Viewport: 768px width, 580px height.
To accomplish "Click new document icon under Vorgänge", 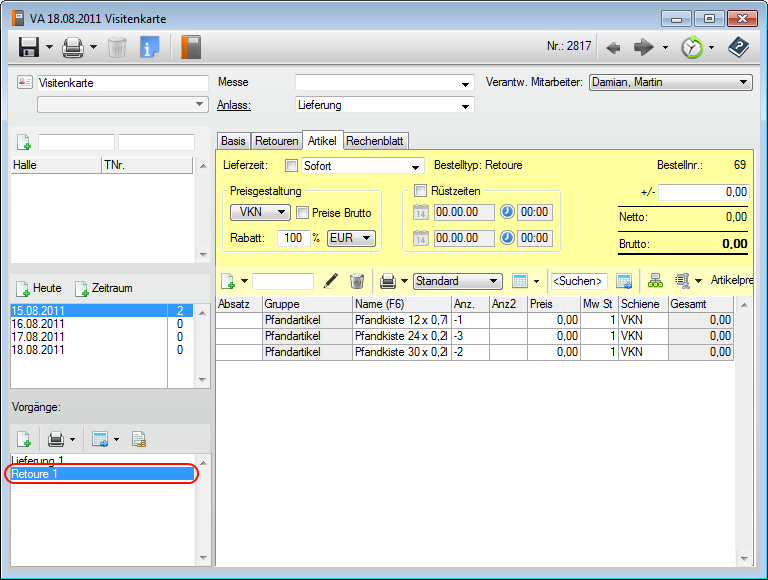I will click(x=22, y=439).
